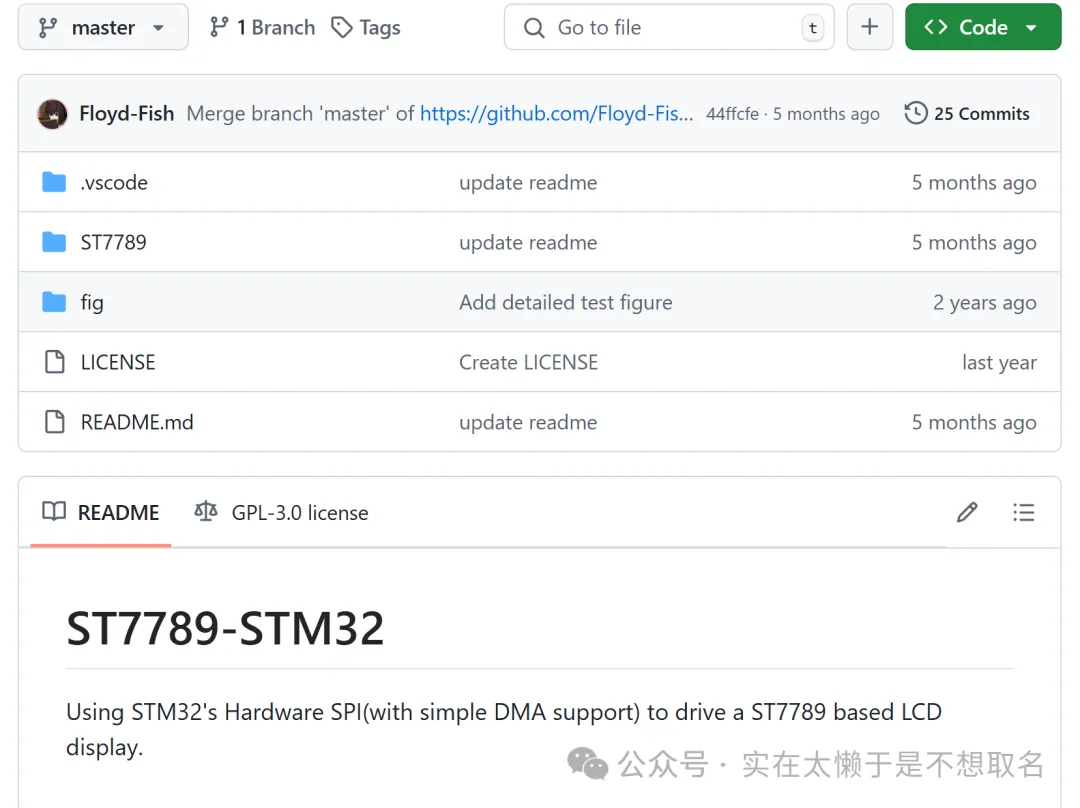Open the Floyd-Fish author profile link
The width and height of the screenshot is (1080, 808).
[x=127, y=114]
